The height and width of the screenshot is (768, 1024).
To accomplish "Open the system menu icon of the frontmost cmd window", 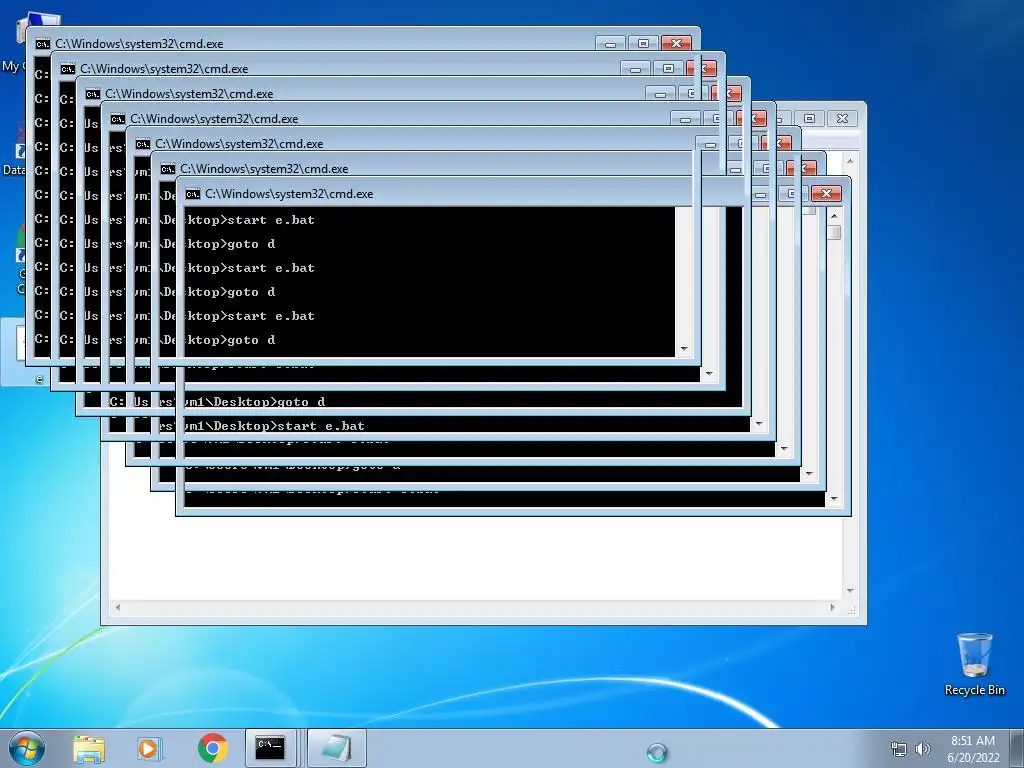I will tap(193, 194).
